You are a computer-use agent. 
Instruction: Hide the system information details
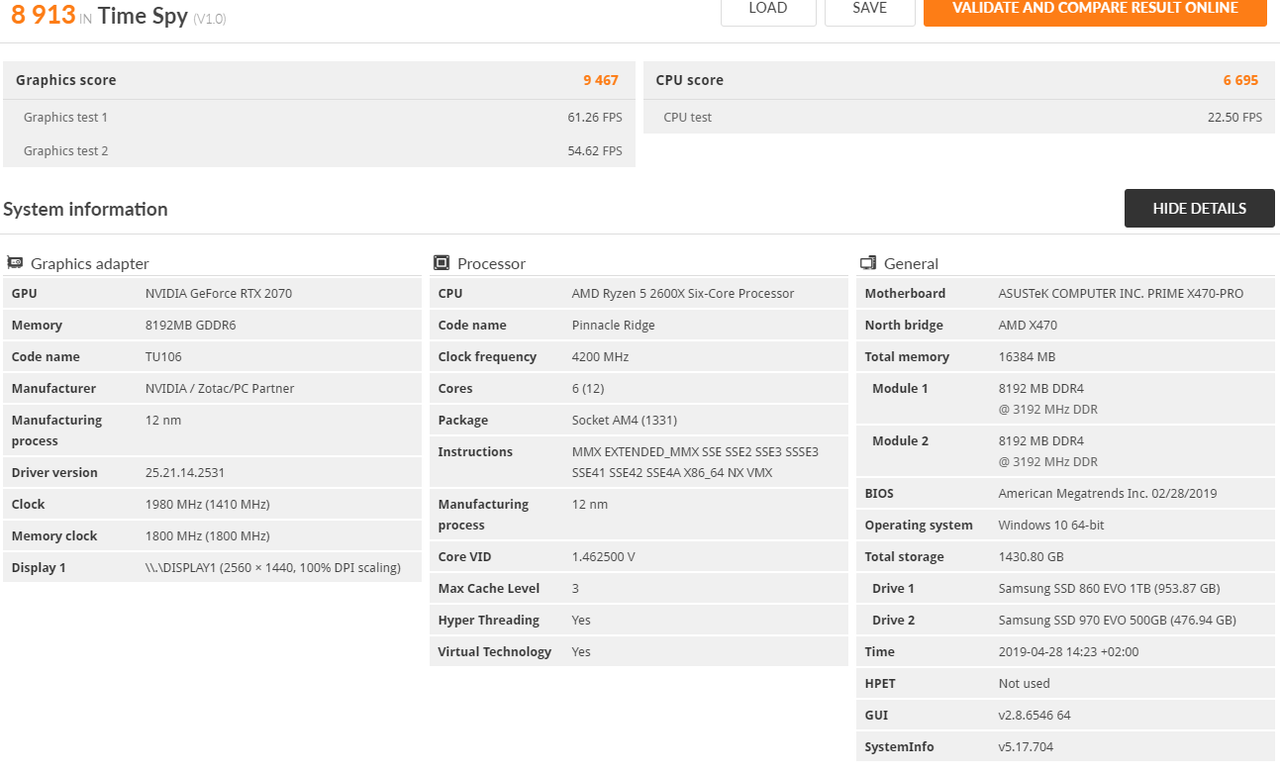coord(1199,208)
